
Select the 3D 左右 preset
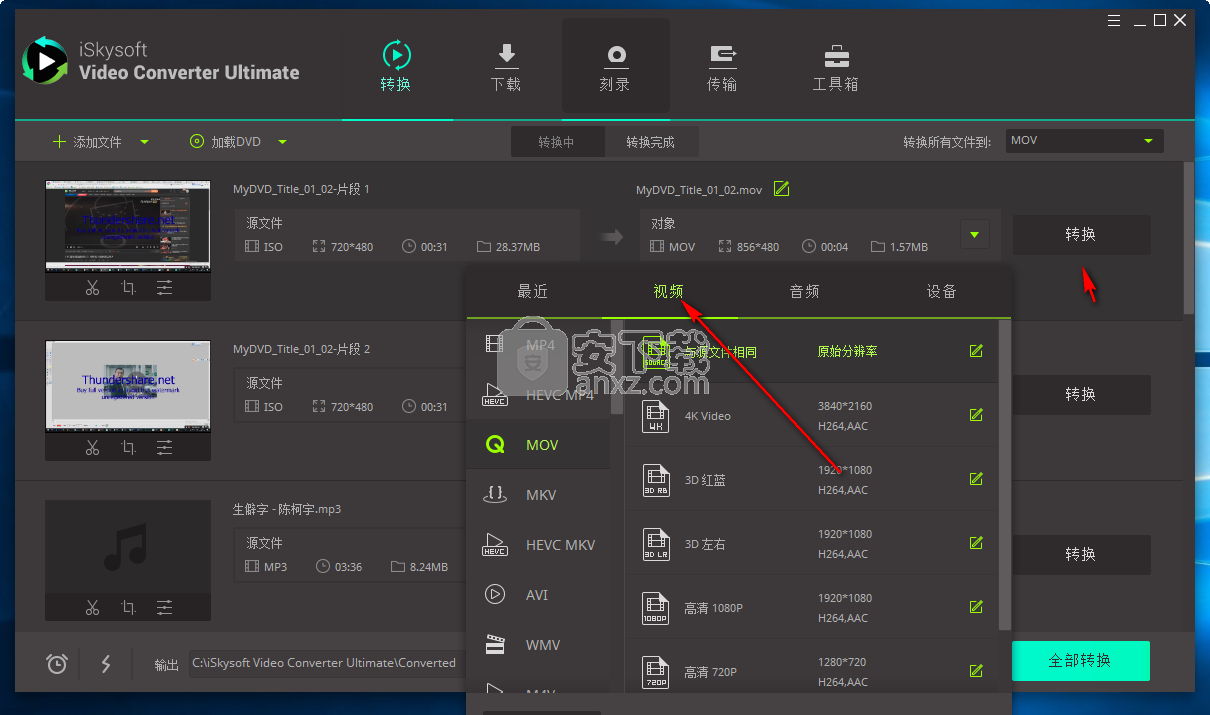click(811, 544)
